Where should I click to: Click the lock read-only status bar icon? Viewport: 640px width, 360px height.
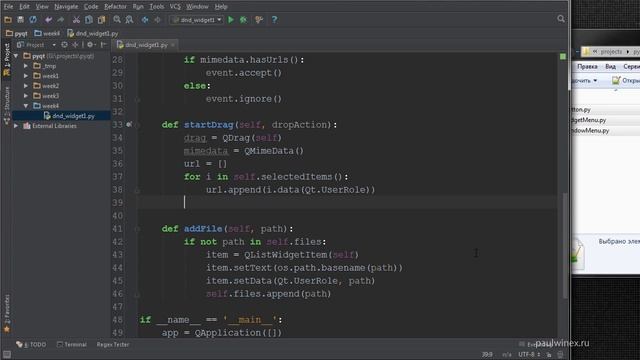pos(549,355)
